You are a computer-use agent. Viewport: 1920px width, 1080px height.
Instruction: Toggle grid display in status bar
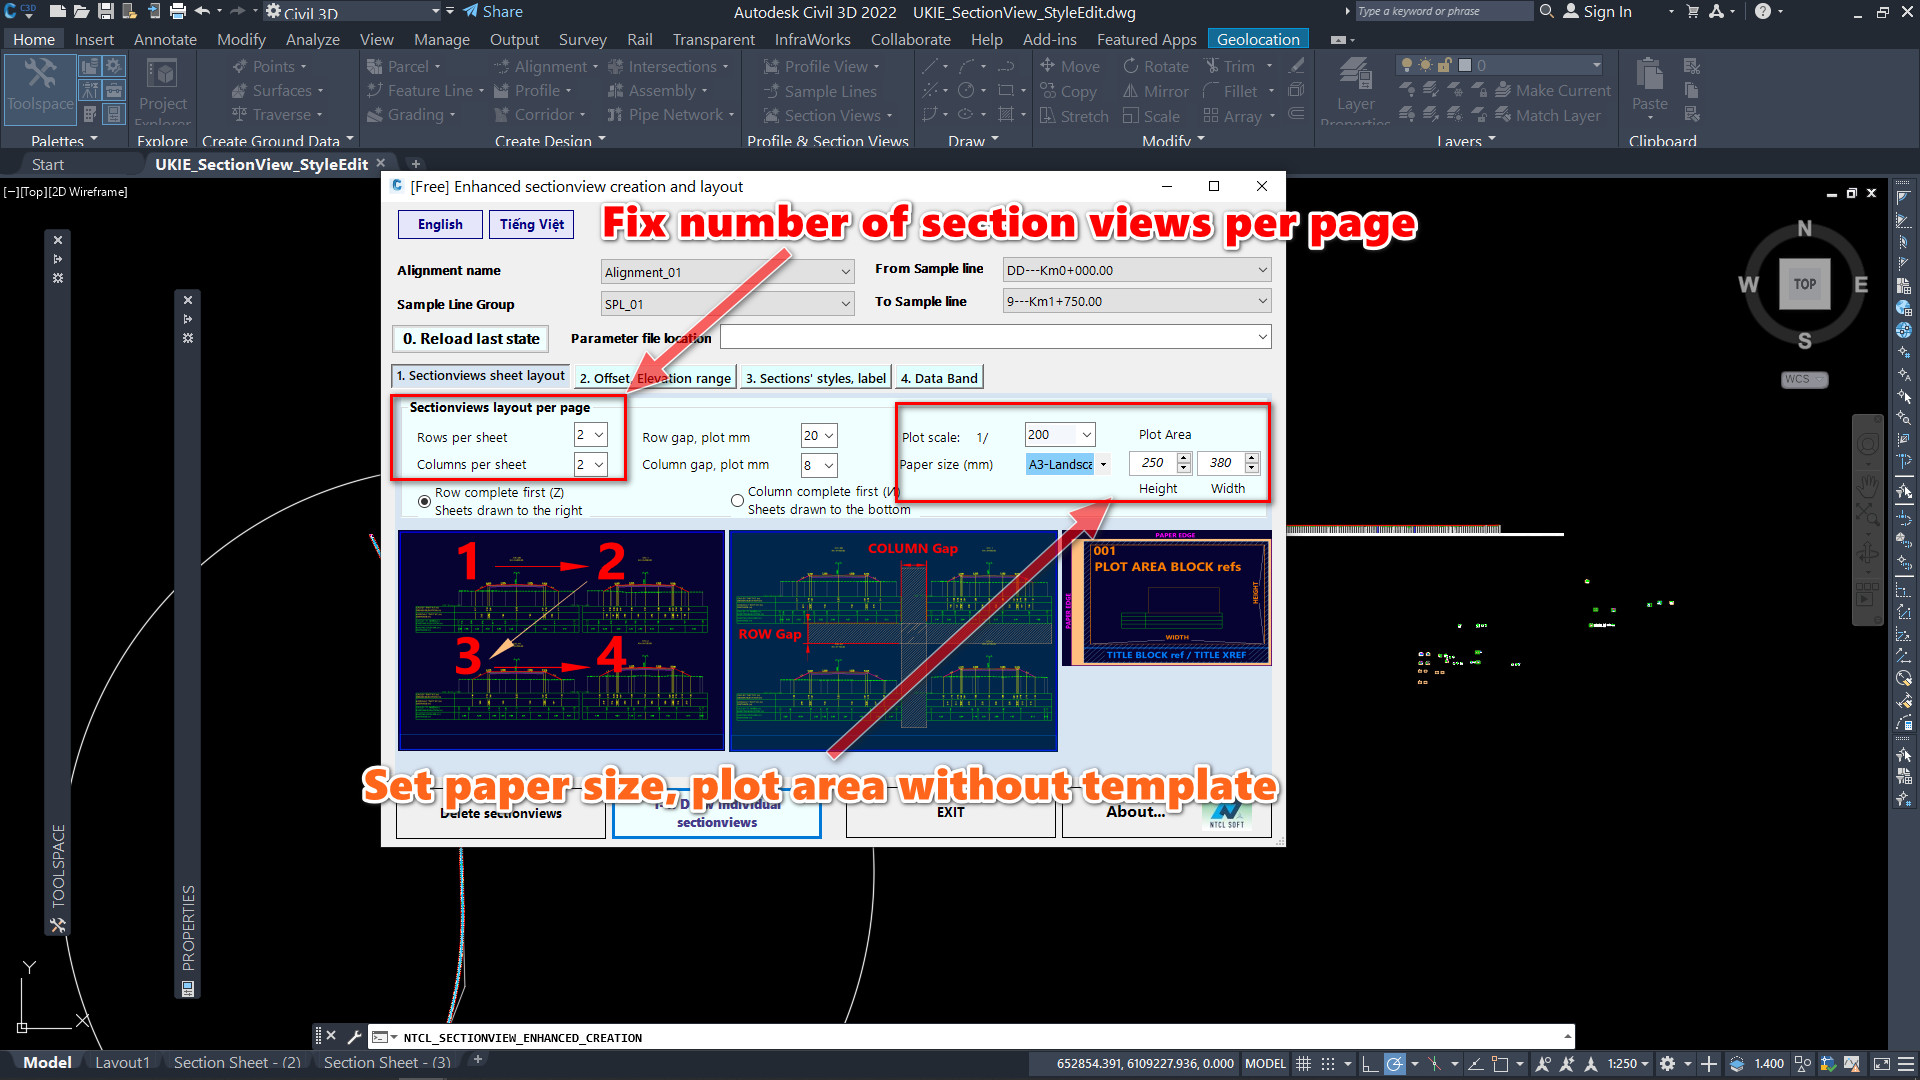(x=1303, y=1063)
